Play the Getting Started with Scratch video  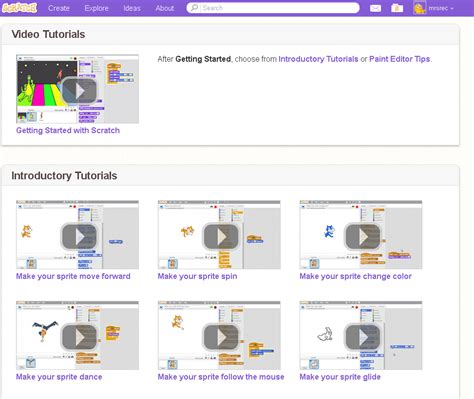pyautogui.click(x=79, y=91)
